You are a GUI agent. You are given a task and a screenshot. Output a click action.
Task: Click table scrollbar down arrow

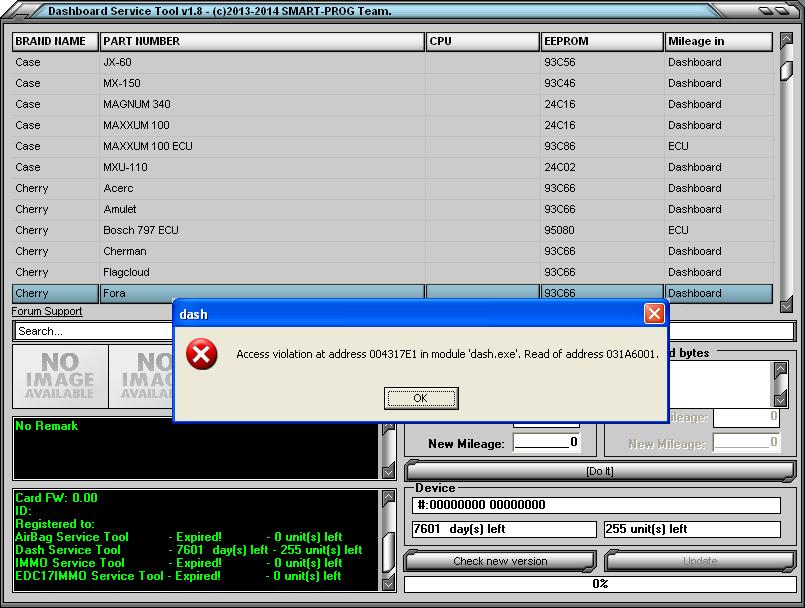coord(786,306)
